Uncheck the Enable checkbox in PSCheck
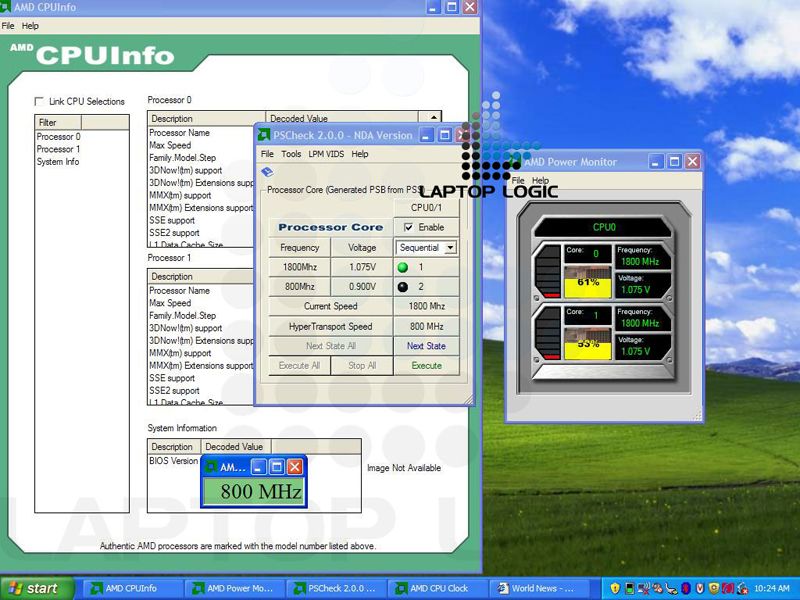Image resolution: width=800 pixels, height=600 pixels. click(x=408, y=227)
